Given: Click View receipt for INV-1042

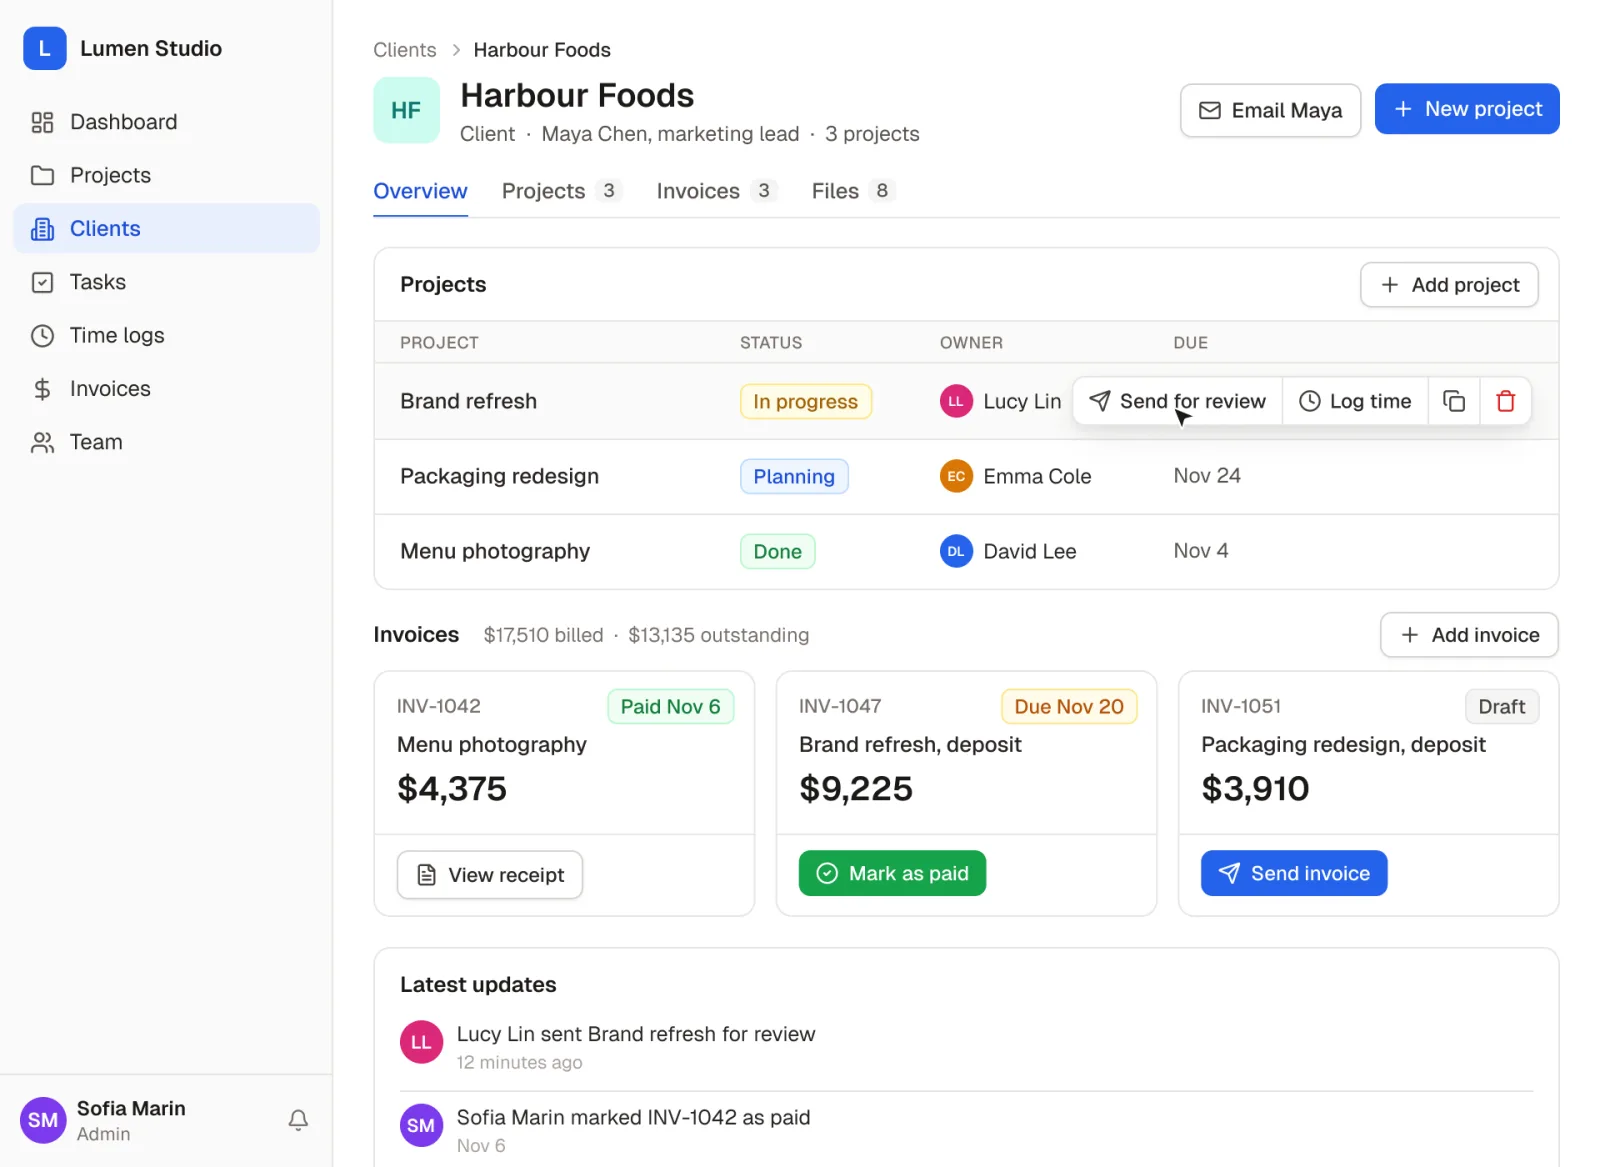Looking at the screenshot, I should pyautogui.click(x=490, y=875).
